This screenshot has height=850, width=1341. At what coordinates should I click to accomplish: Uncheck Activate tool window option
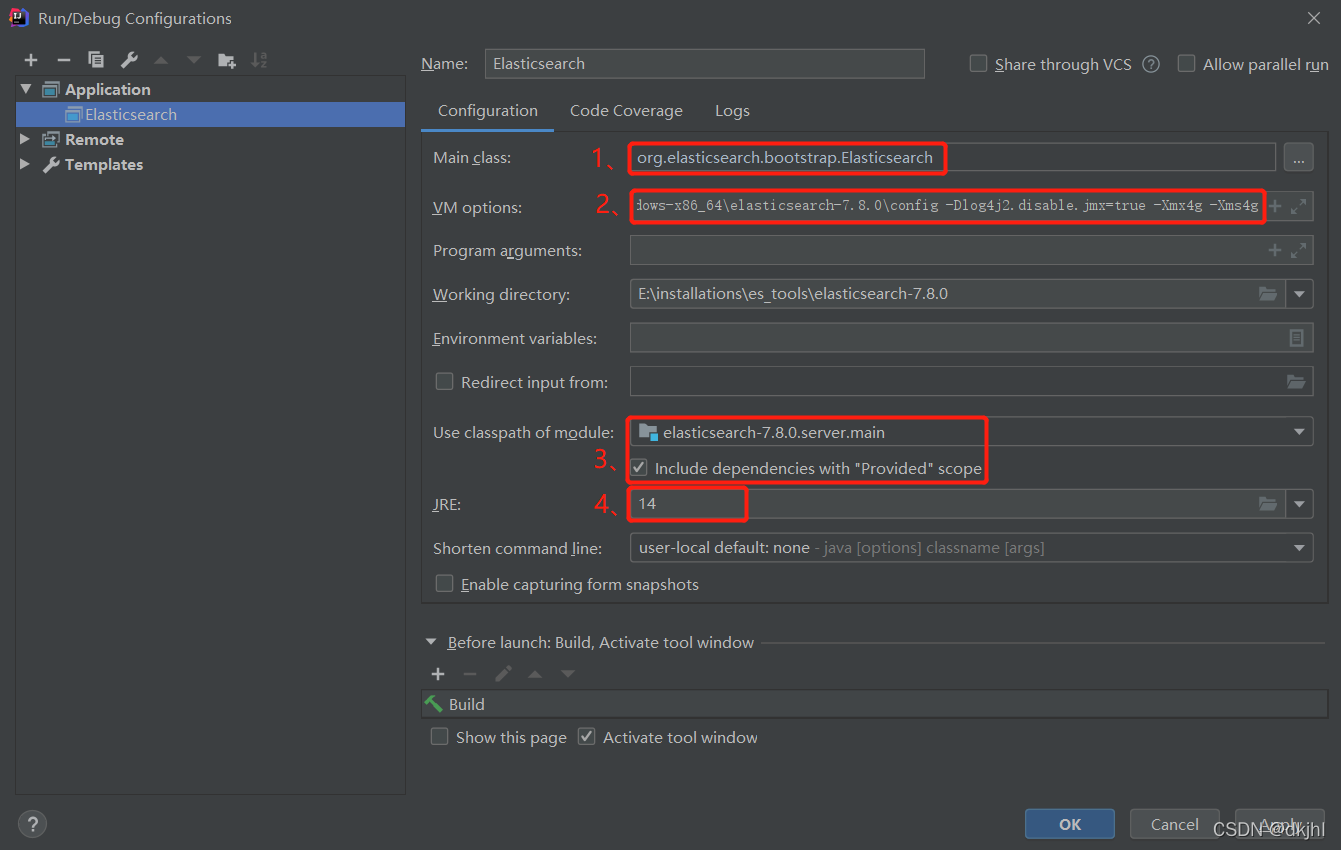point(587,737)
